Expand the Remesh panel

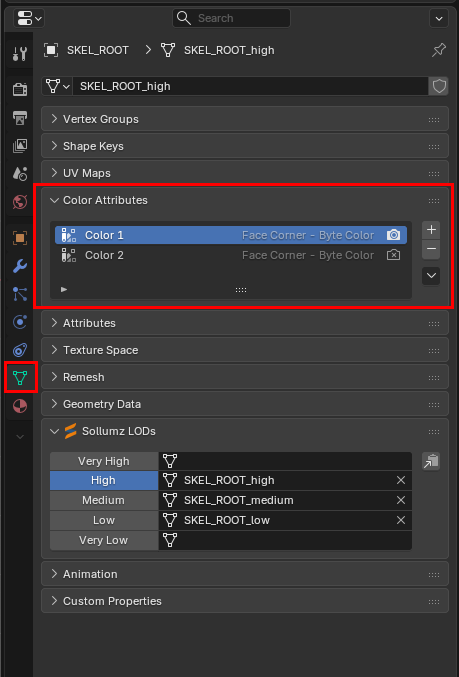(x=245, y=377)
